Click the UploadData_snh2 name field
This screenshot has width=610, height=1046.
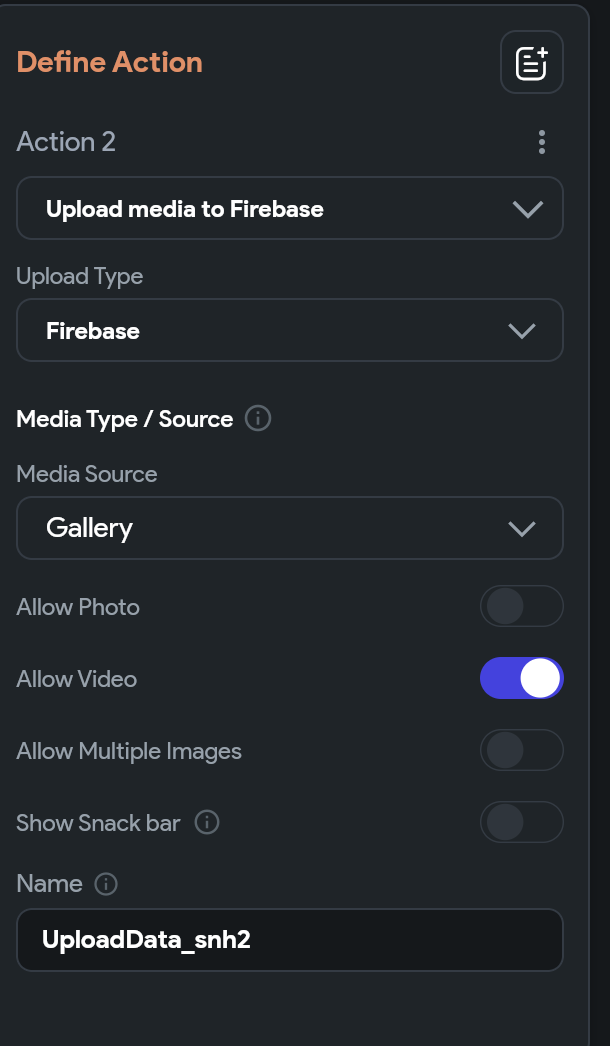[x=290, y=940]
